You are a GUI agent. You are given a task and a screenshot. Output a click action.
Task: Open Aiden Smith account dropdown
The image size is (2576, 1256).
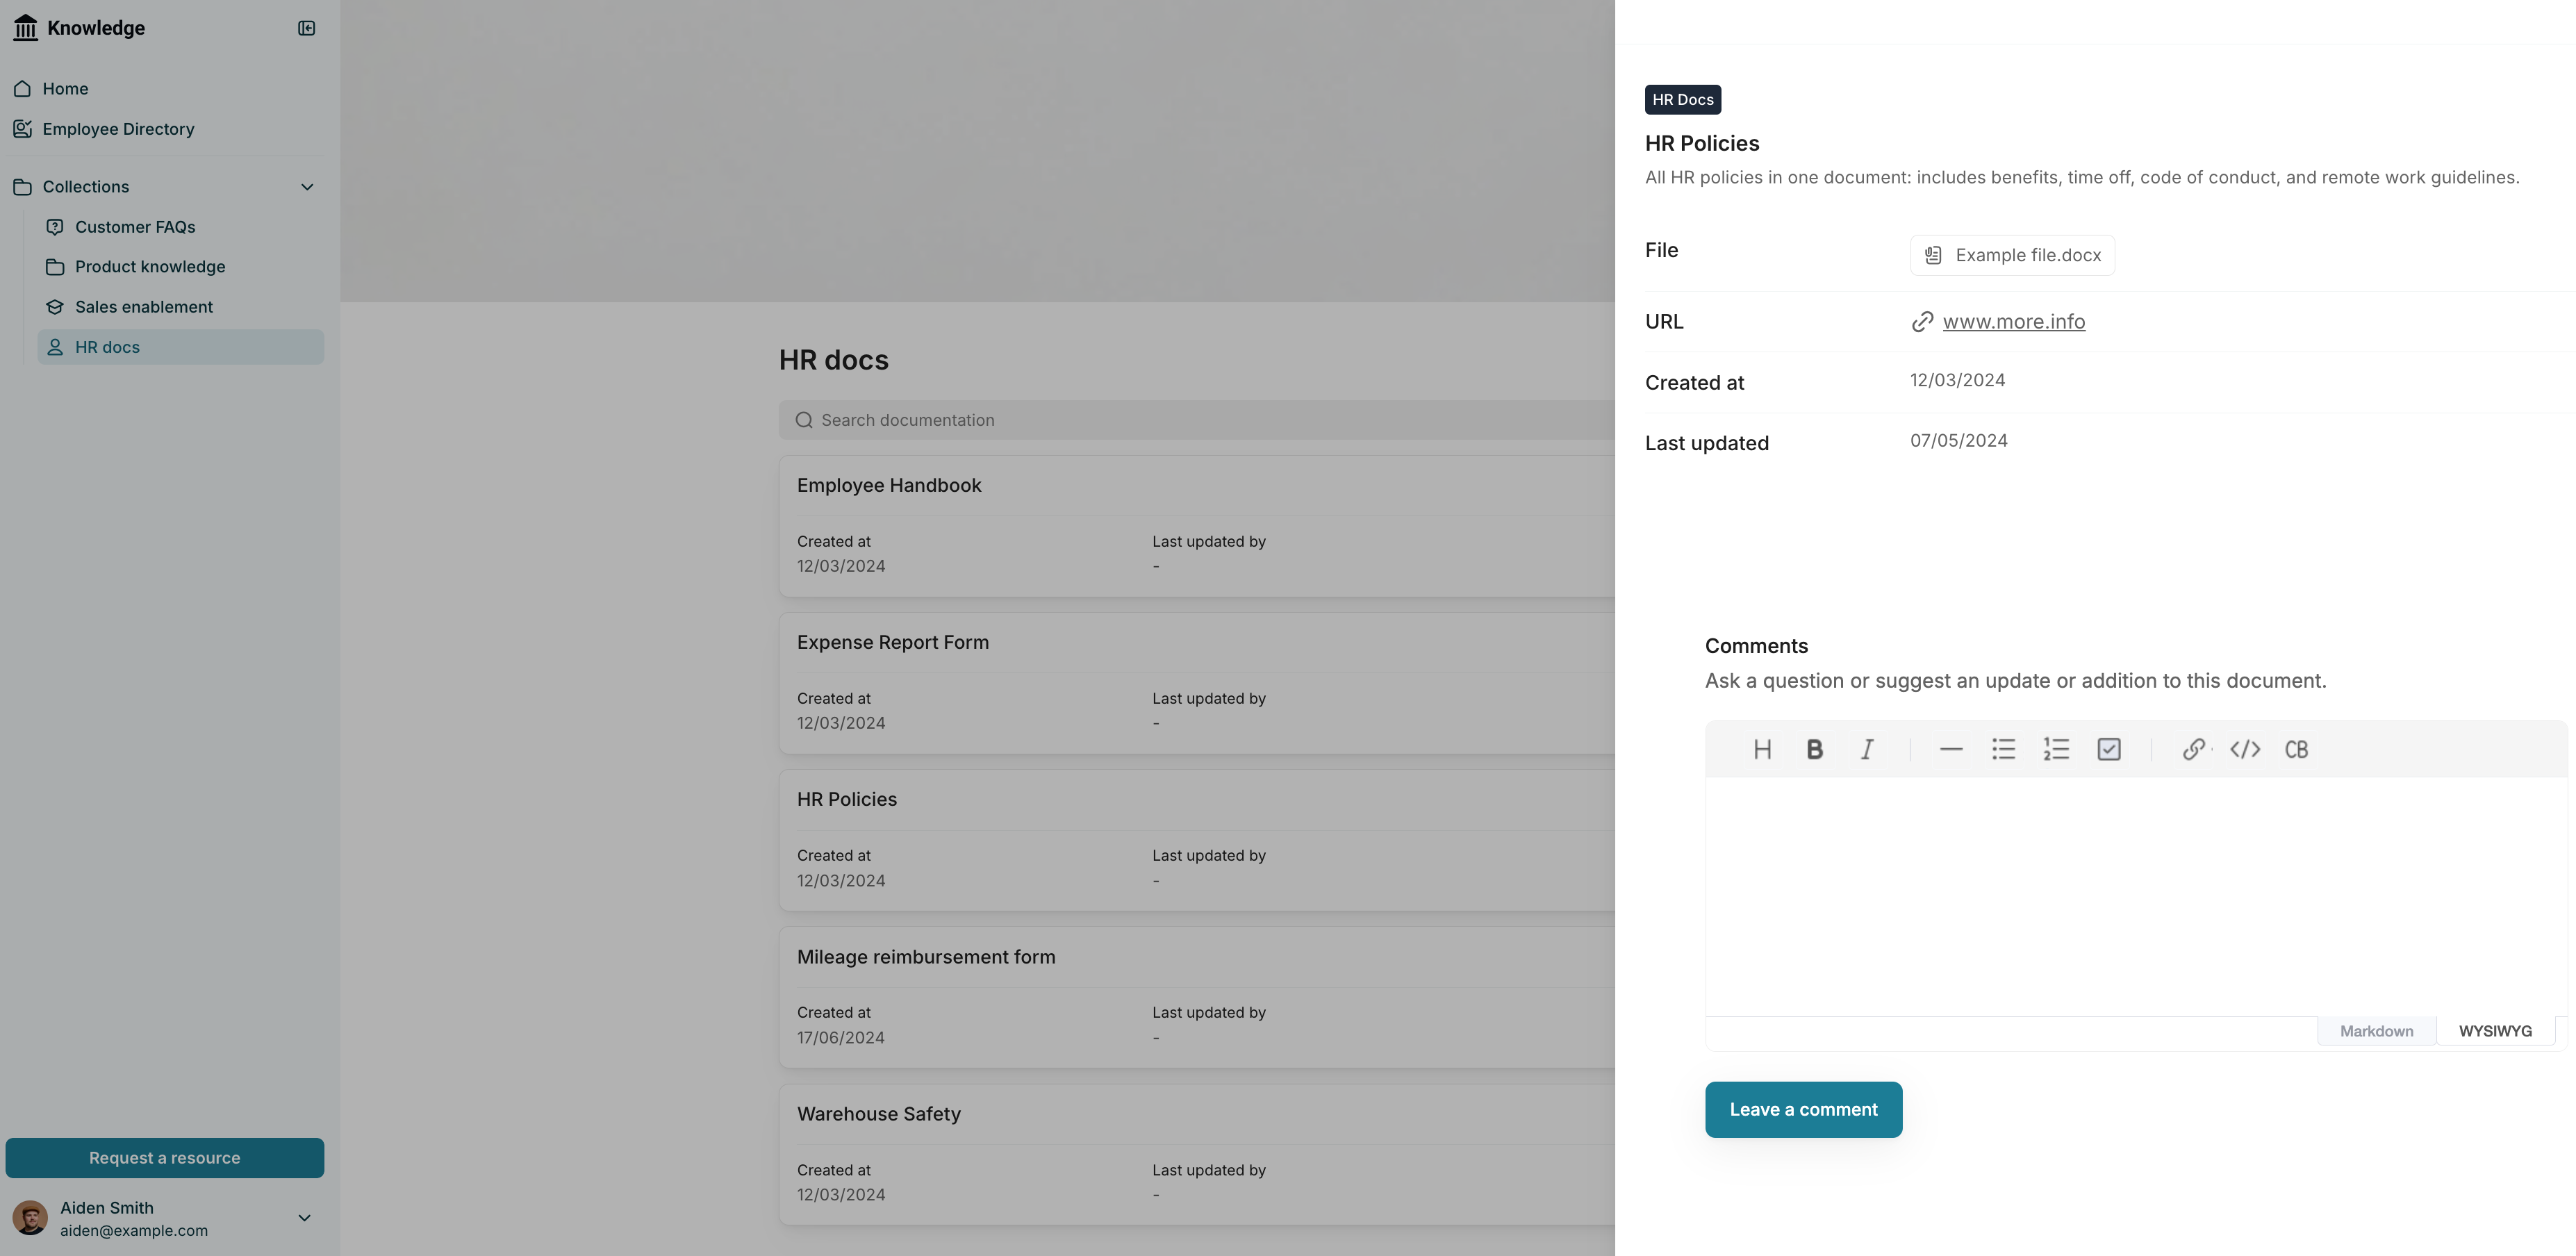(304, 1218)
